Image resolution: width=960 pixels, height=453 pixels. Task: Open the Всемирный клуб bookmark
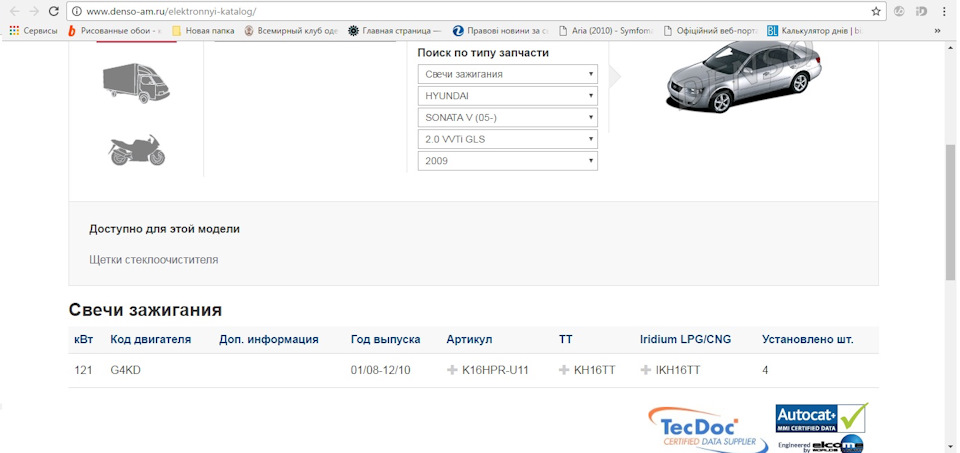pos(291,30)
